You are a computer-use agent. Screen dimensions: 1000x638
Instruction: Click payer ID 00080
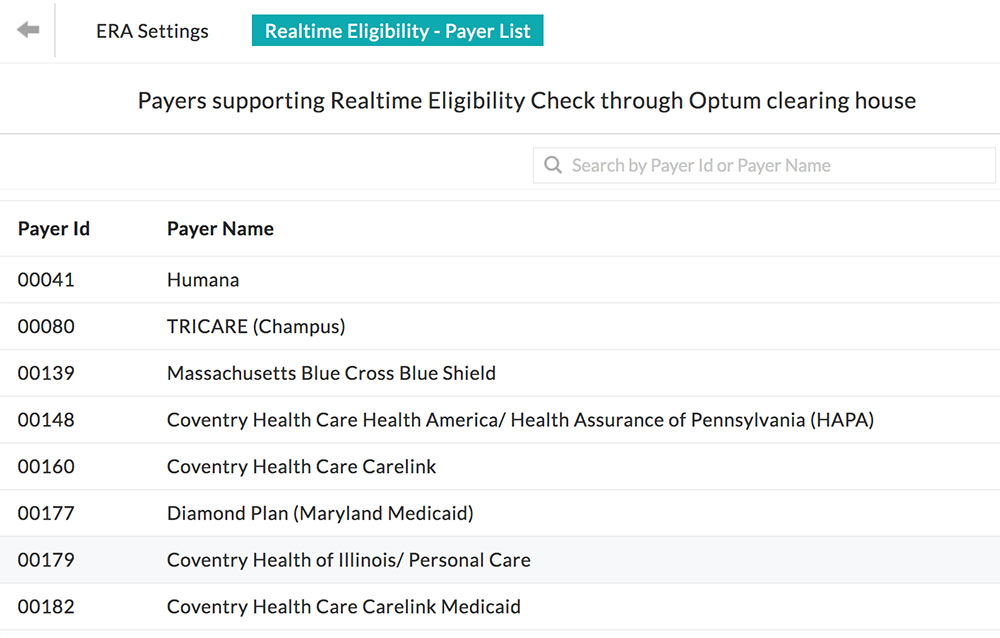(46, 327)
